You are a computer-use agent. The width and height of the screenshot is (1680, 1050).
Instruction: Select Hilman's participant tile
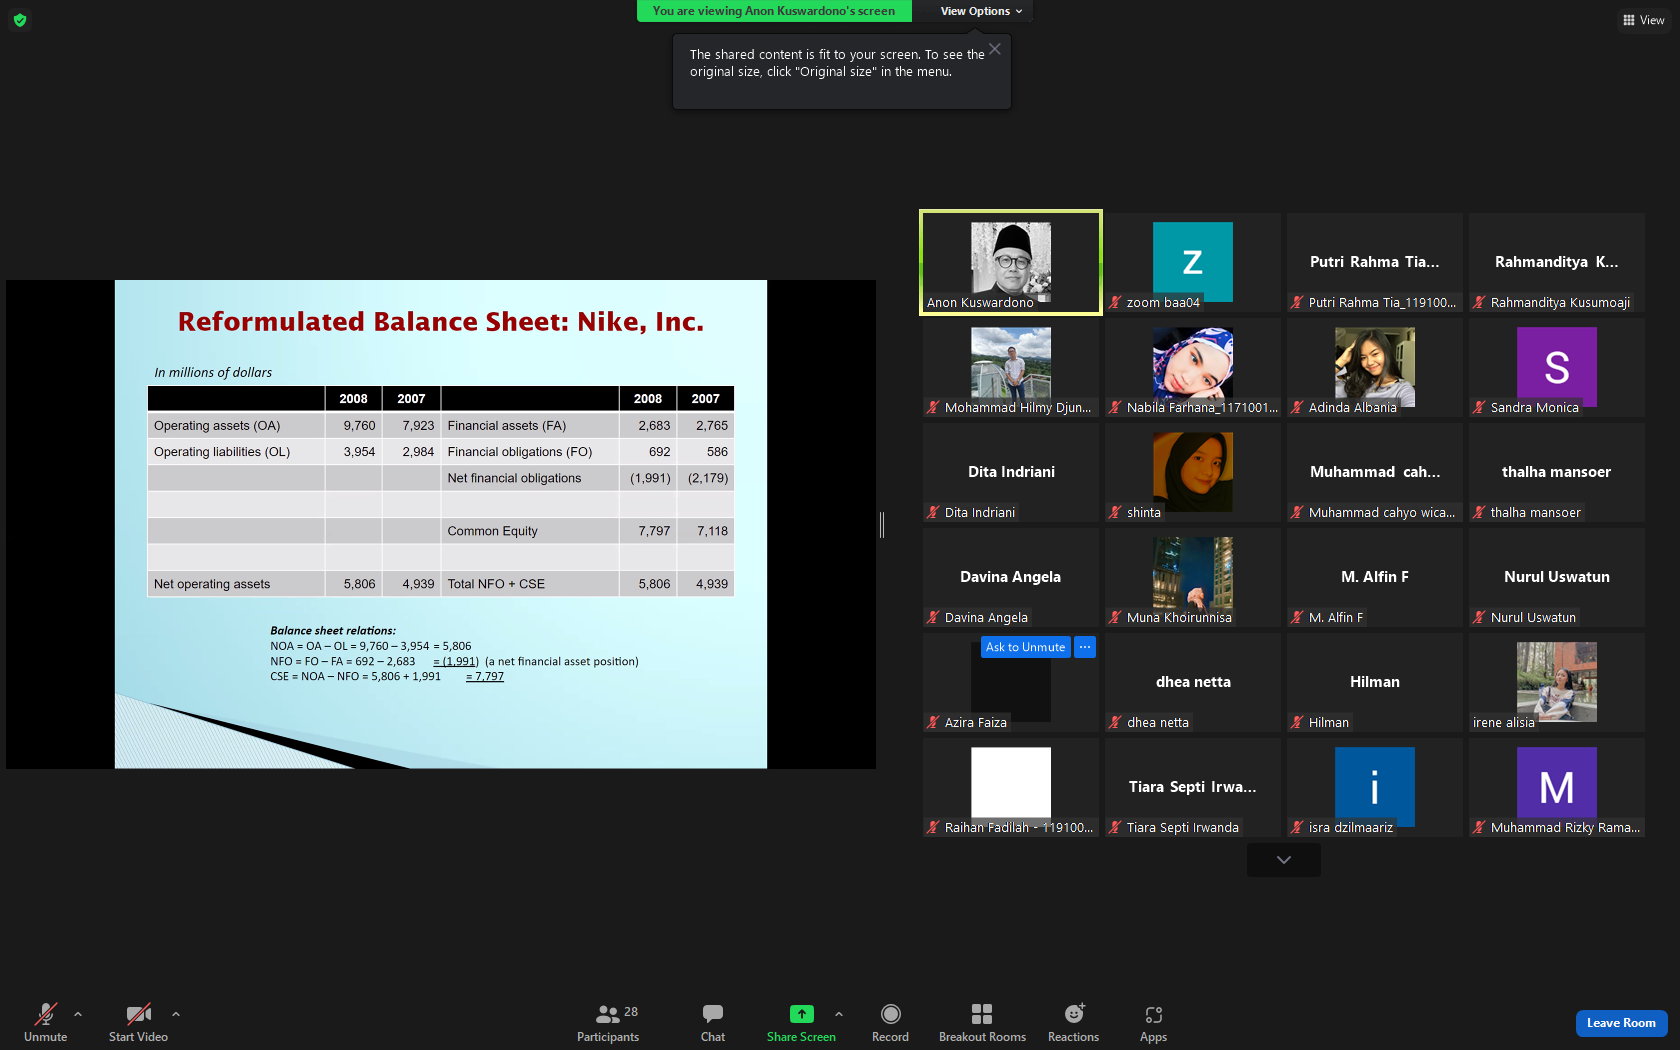(1375, 682)
